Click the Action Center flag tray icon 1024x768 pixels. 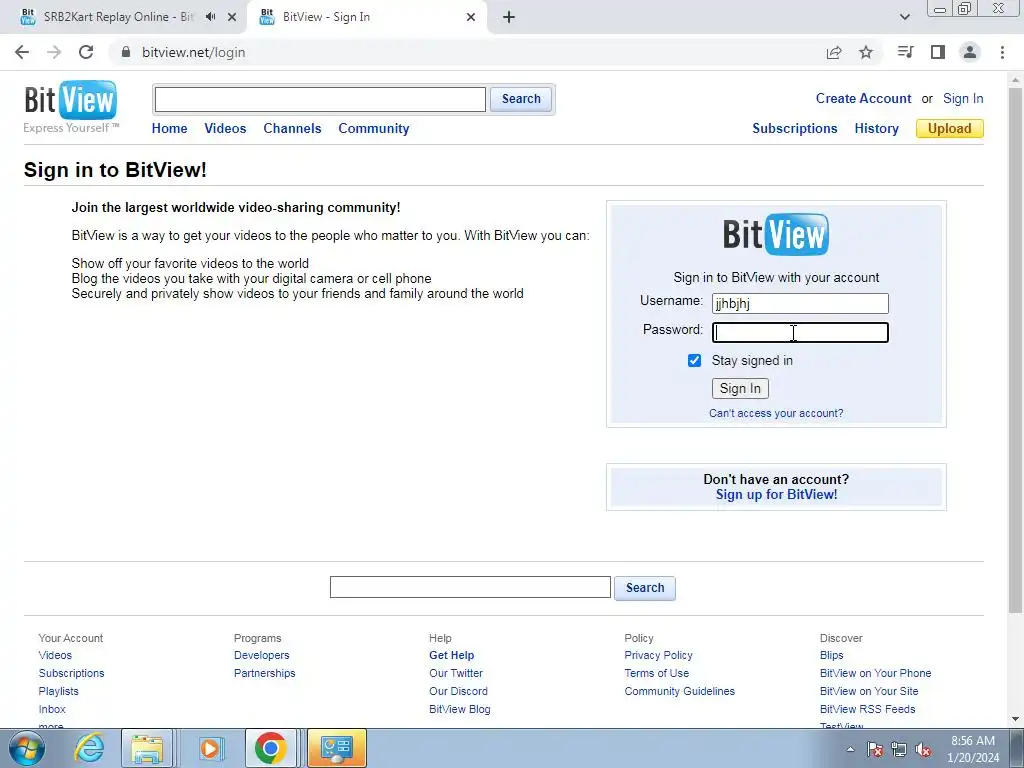875,749
